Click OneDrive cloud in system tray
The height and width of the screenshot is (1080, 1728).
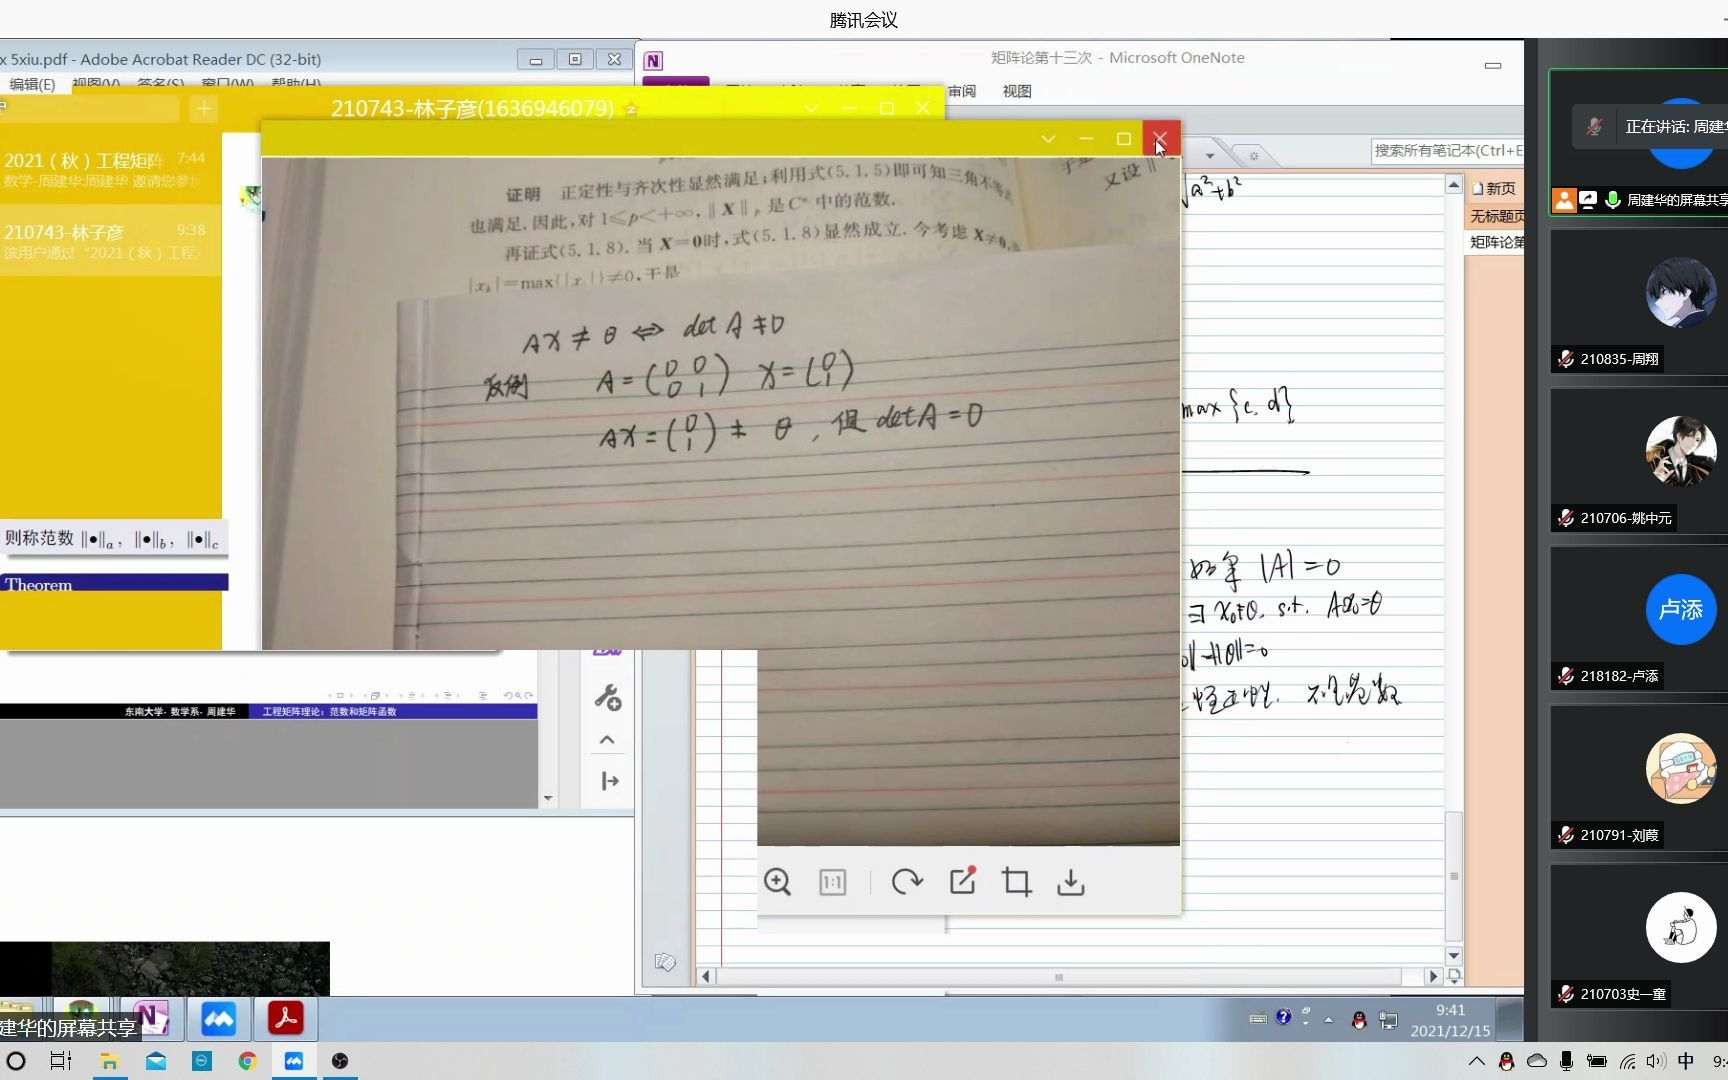point(1537,1061)
